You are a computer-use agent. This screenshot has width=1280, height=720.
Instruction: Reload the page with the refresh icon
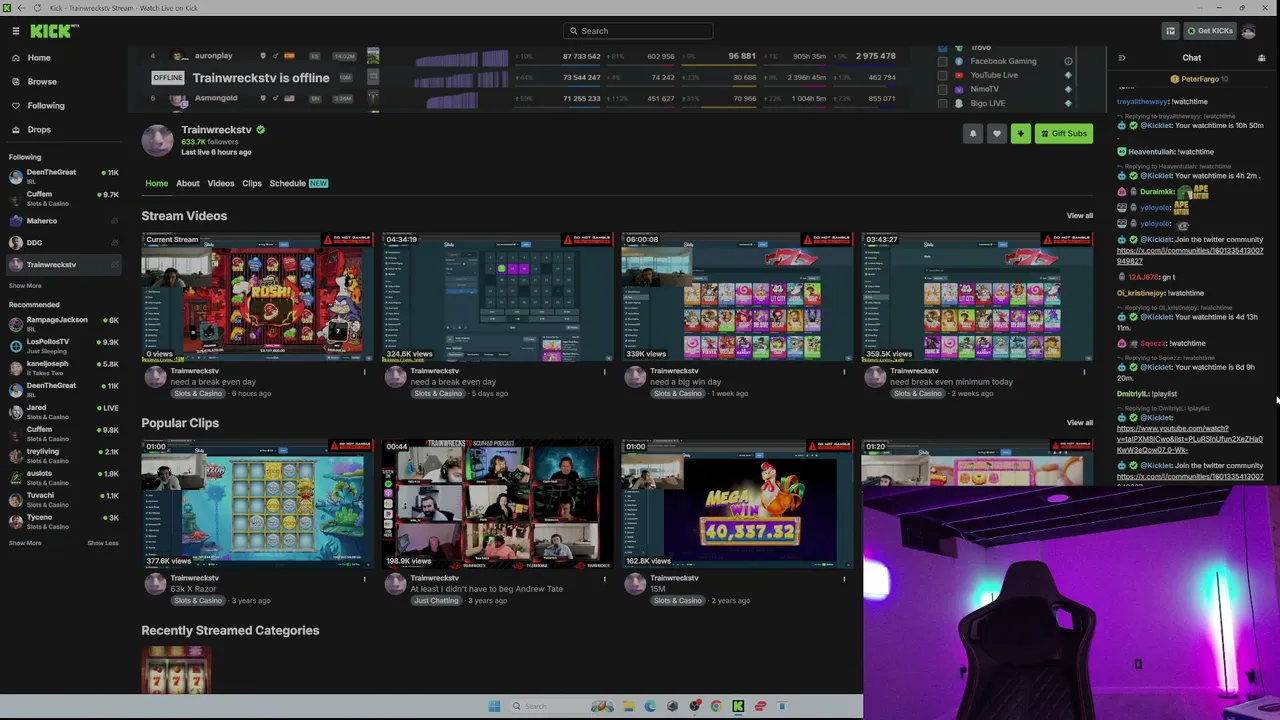point(38,8)
